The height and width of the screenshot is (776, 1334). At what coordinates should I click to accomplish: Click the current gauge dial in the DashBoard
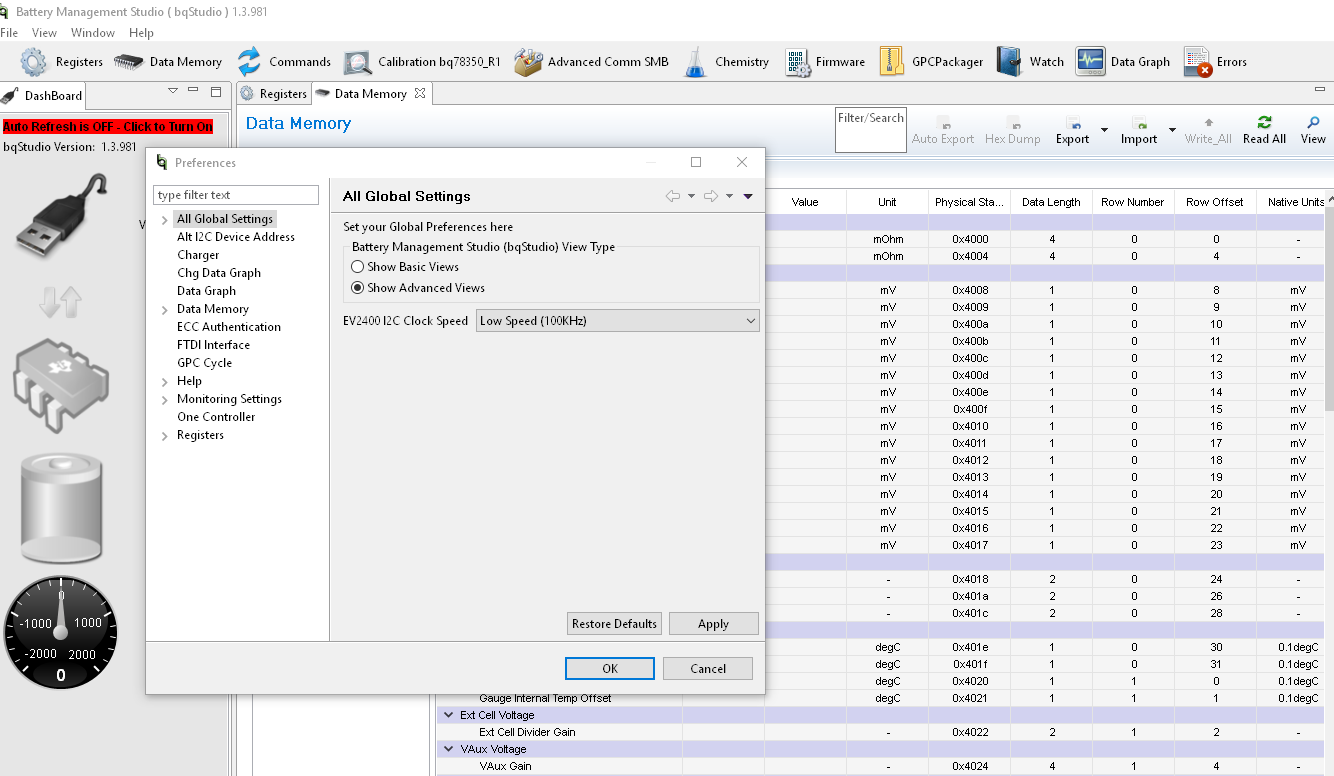(60, 632)
